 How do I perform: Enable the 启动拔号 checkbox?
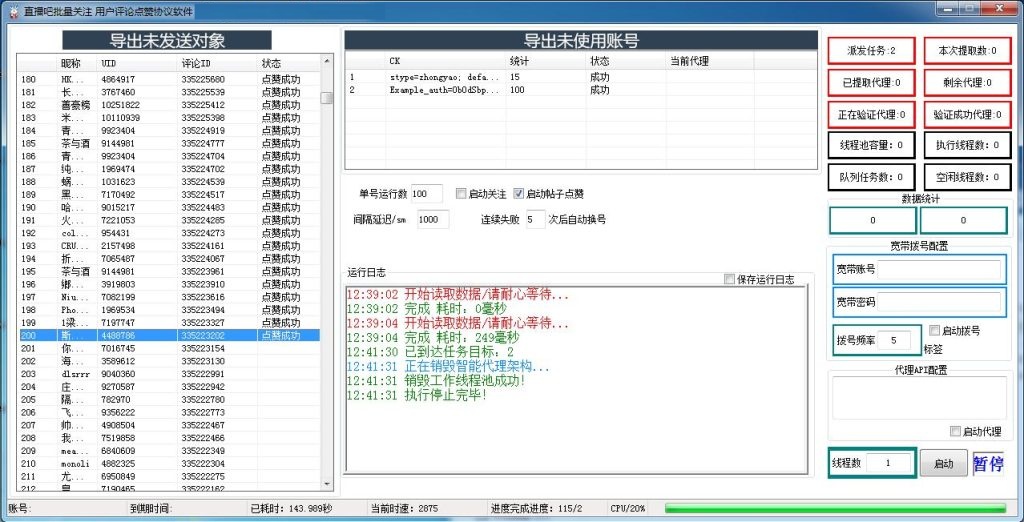934,330
